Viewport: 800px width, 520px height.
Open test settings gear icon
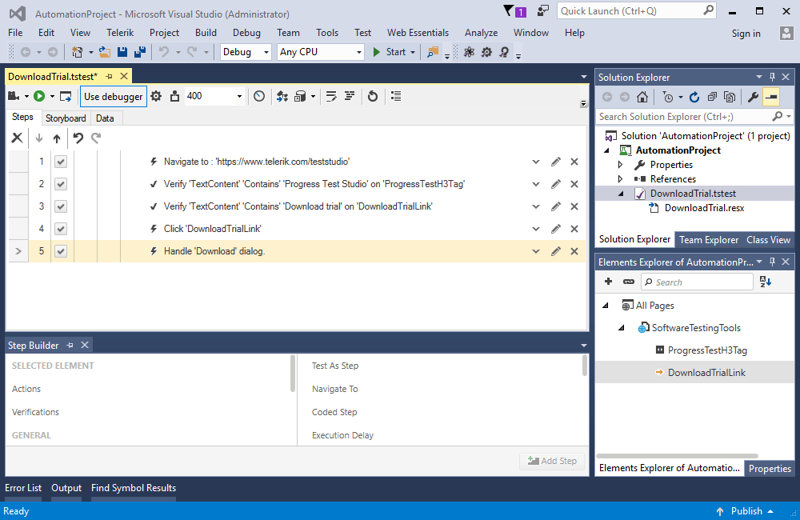(x=156, y=96)
